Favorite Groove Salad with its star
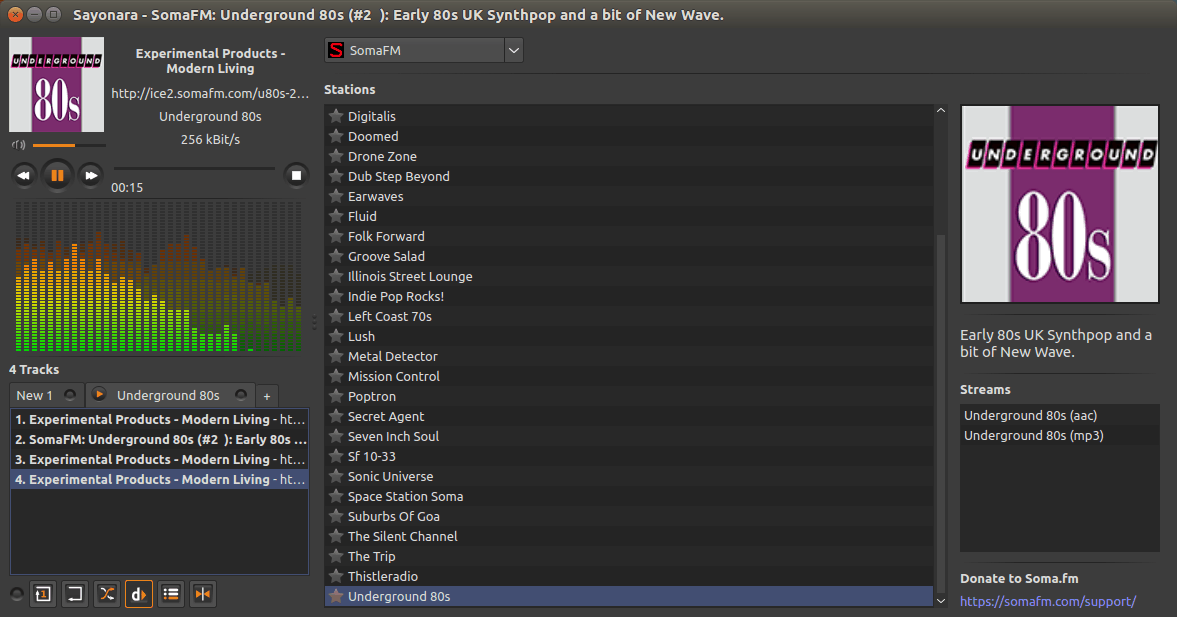The width and height of the screenshot is (1177, 617). [336, 257]
